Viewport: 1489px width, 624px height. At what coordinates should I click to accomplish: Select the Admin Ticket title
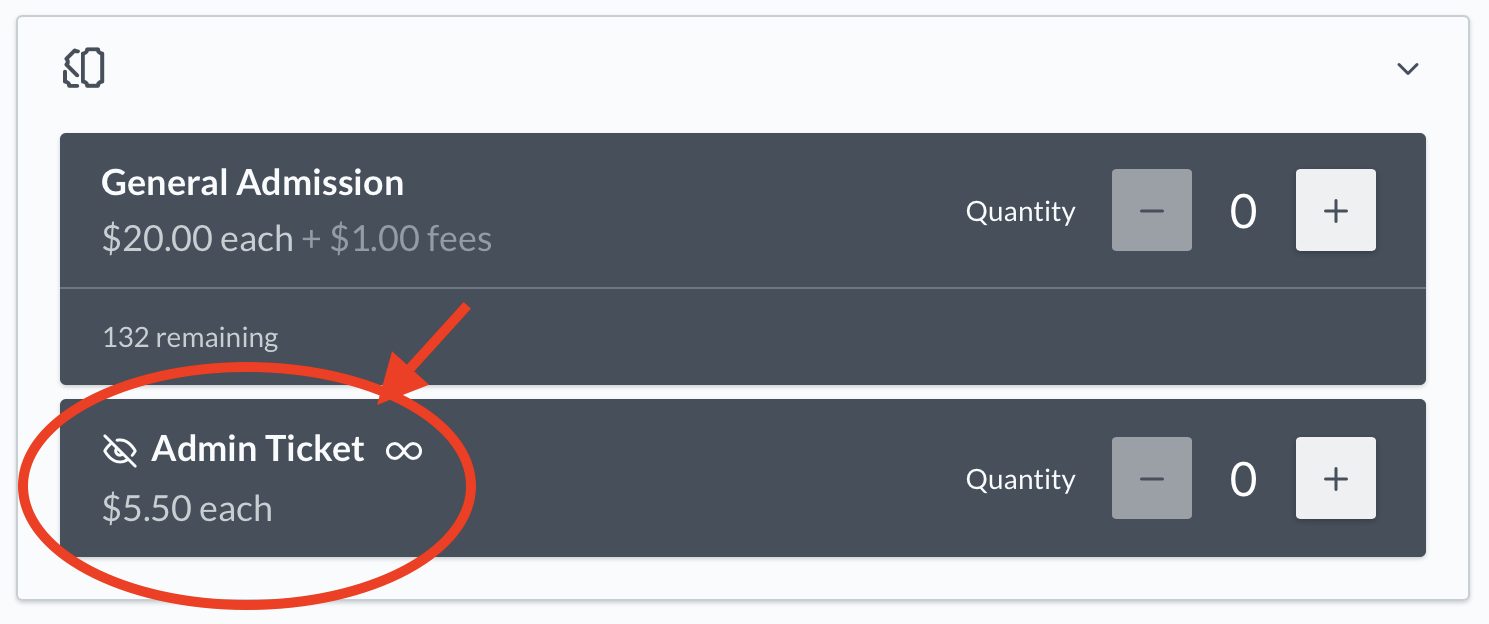coord(258,449)
